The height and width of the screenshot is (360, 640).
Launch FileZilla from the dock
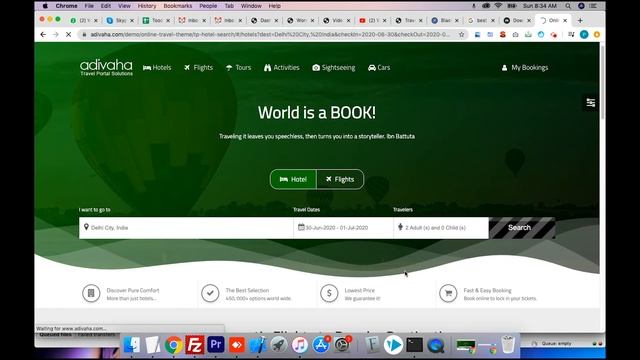coord(195,345)
